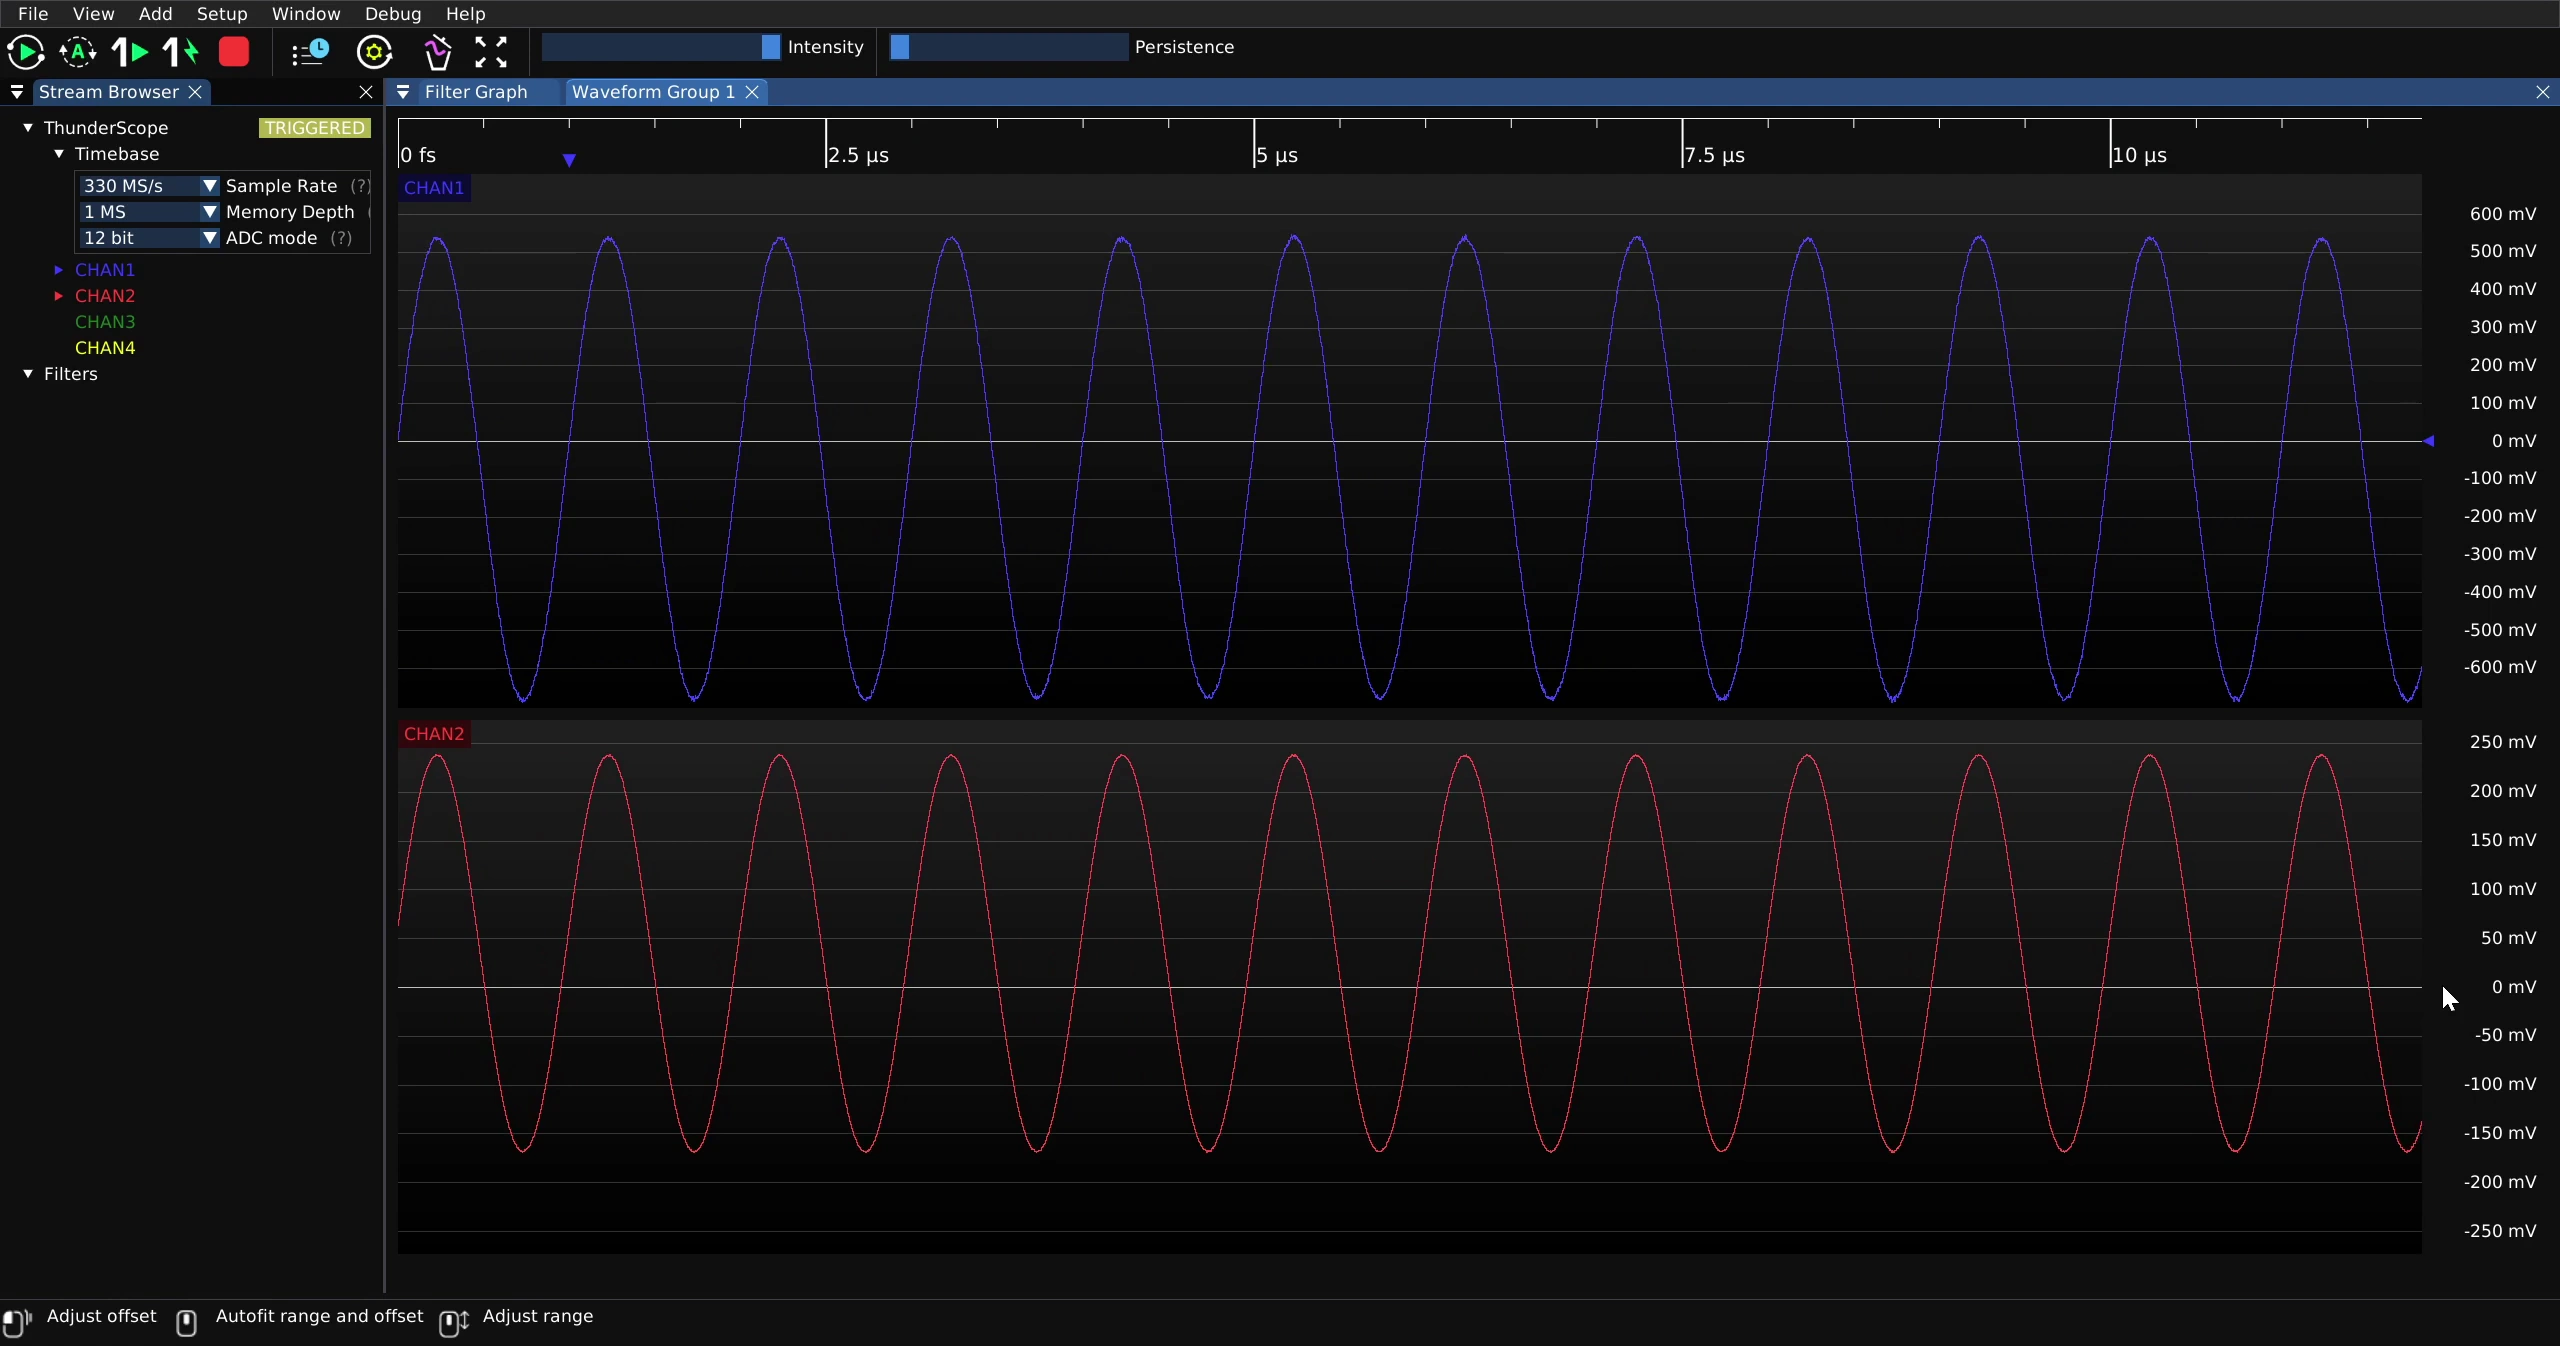Close the Stream Browser tab
The image size is (2560, 1346).
[196, 92]
